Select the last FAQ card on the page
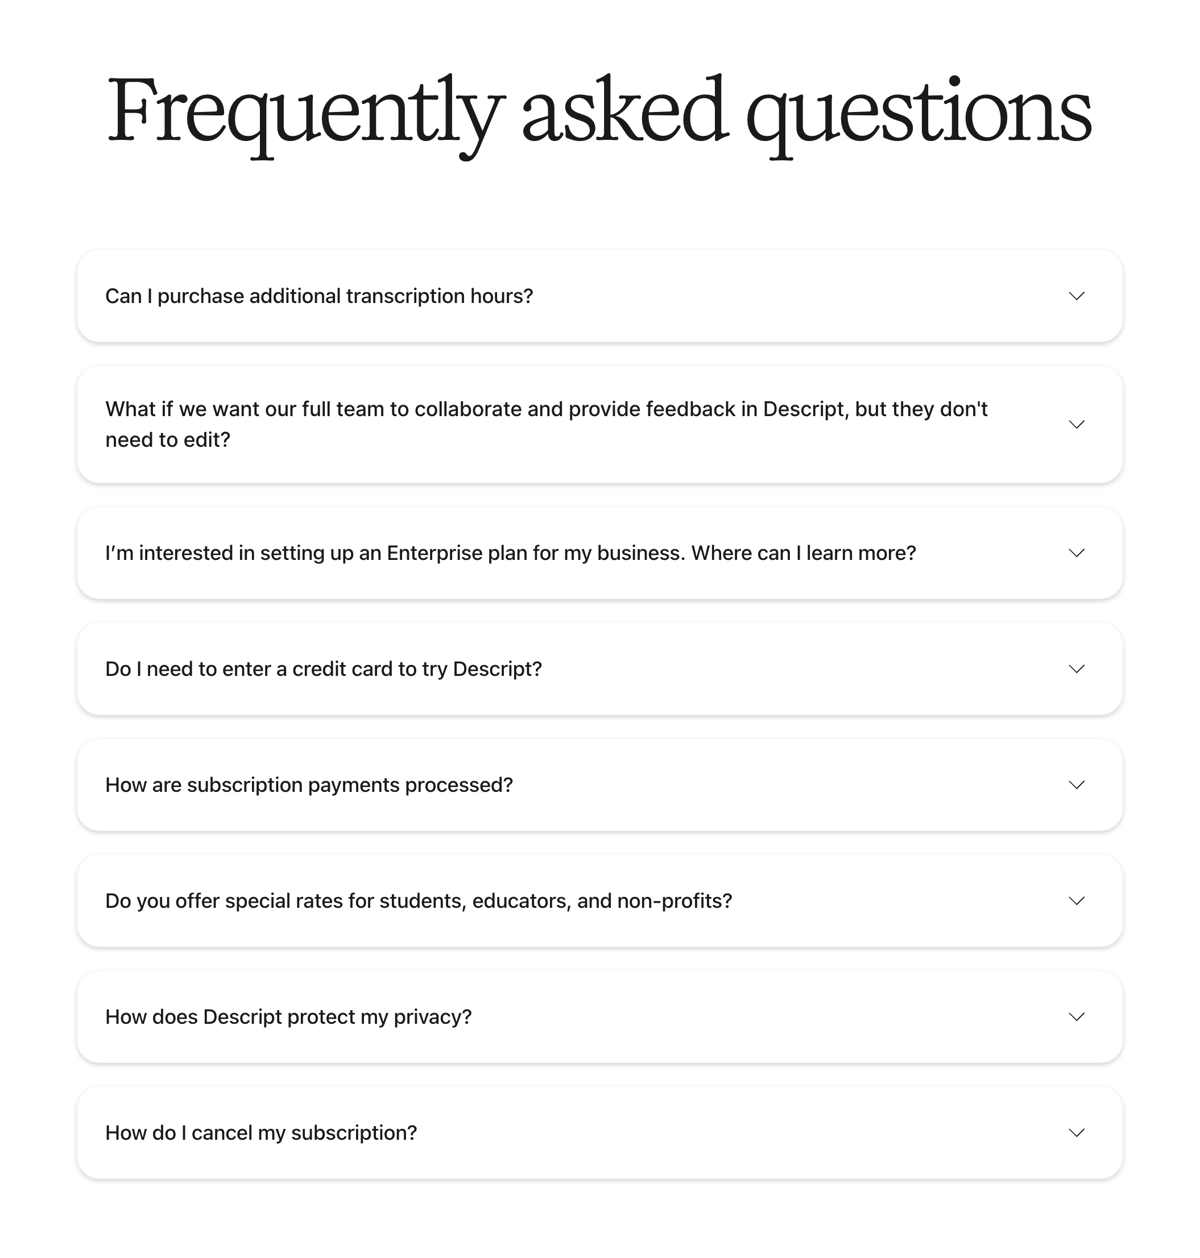Screen dimensions: 1200x1258 pyautogui.click(x=599, y=1132)
